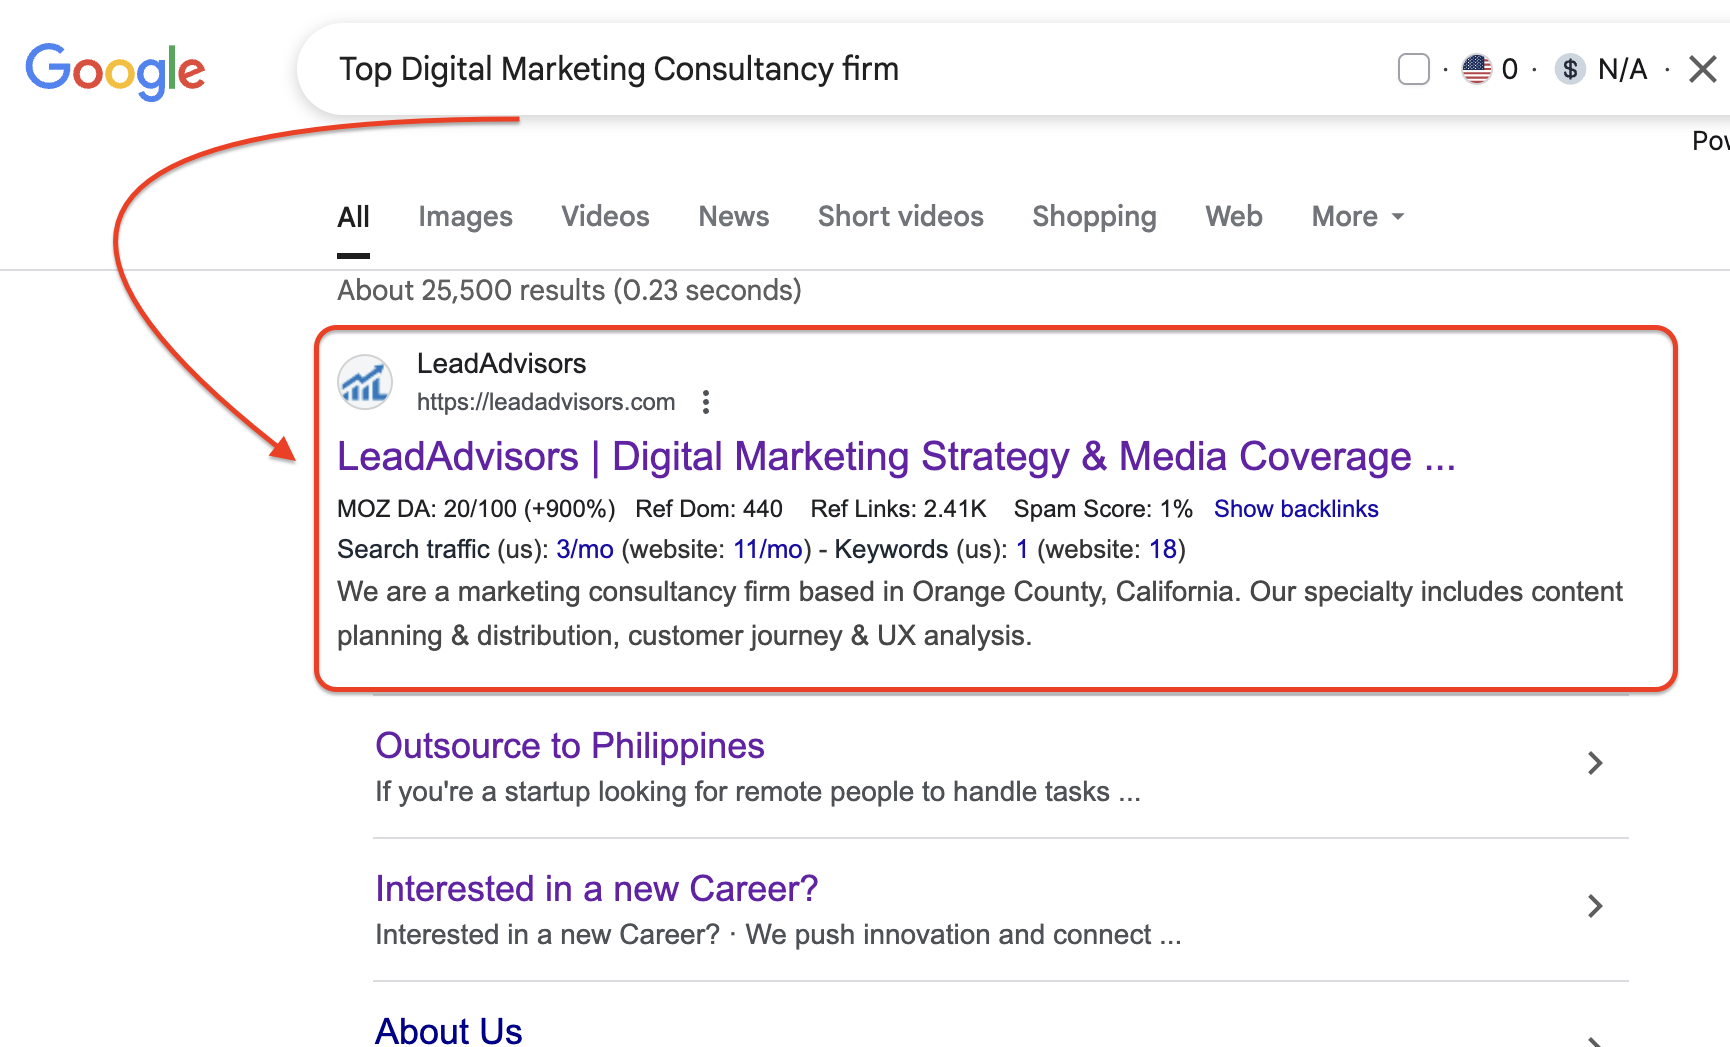
Task: Expand the More dropdown
Action: tap(1358, 217)
